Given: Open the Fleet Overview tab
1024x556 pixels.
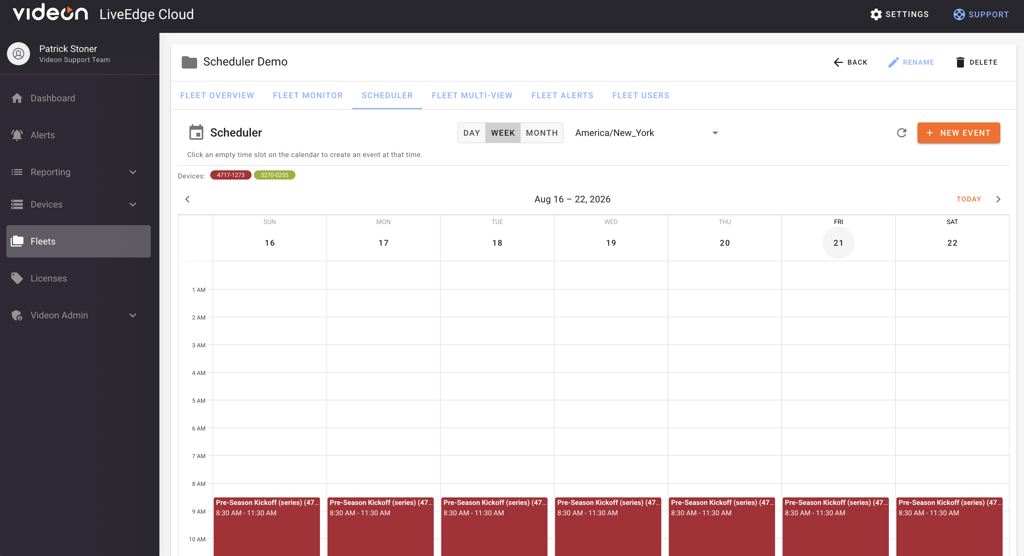Looking at the screenshot, I should point(217,95).
